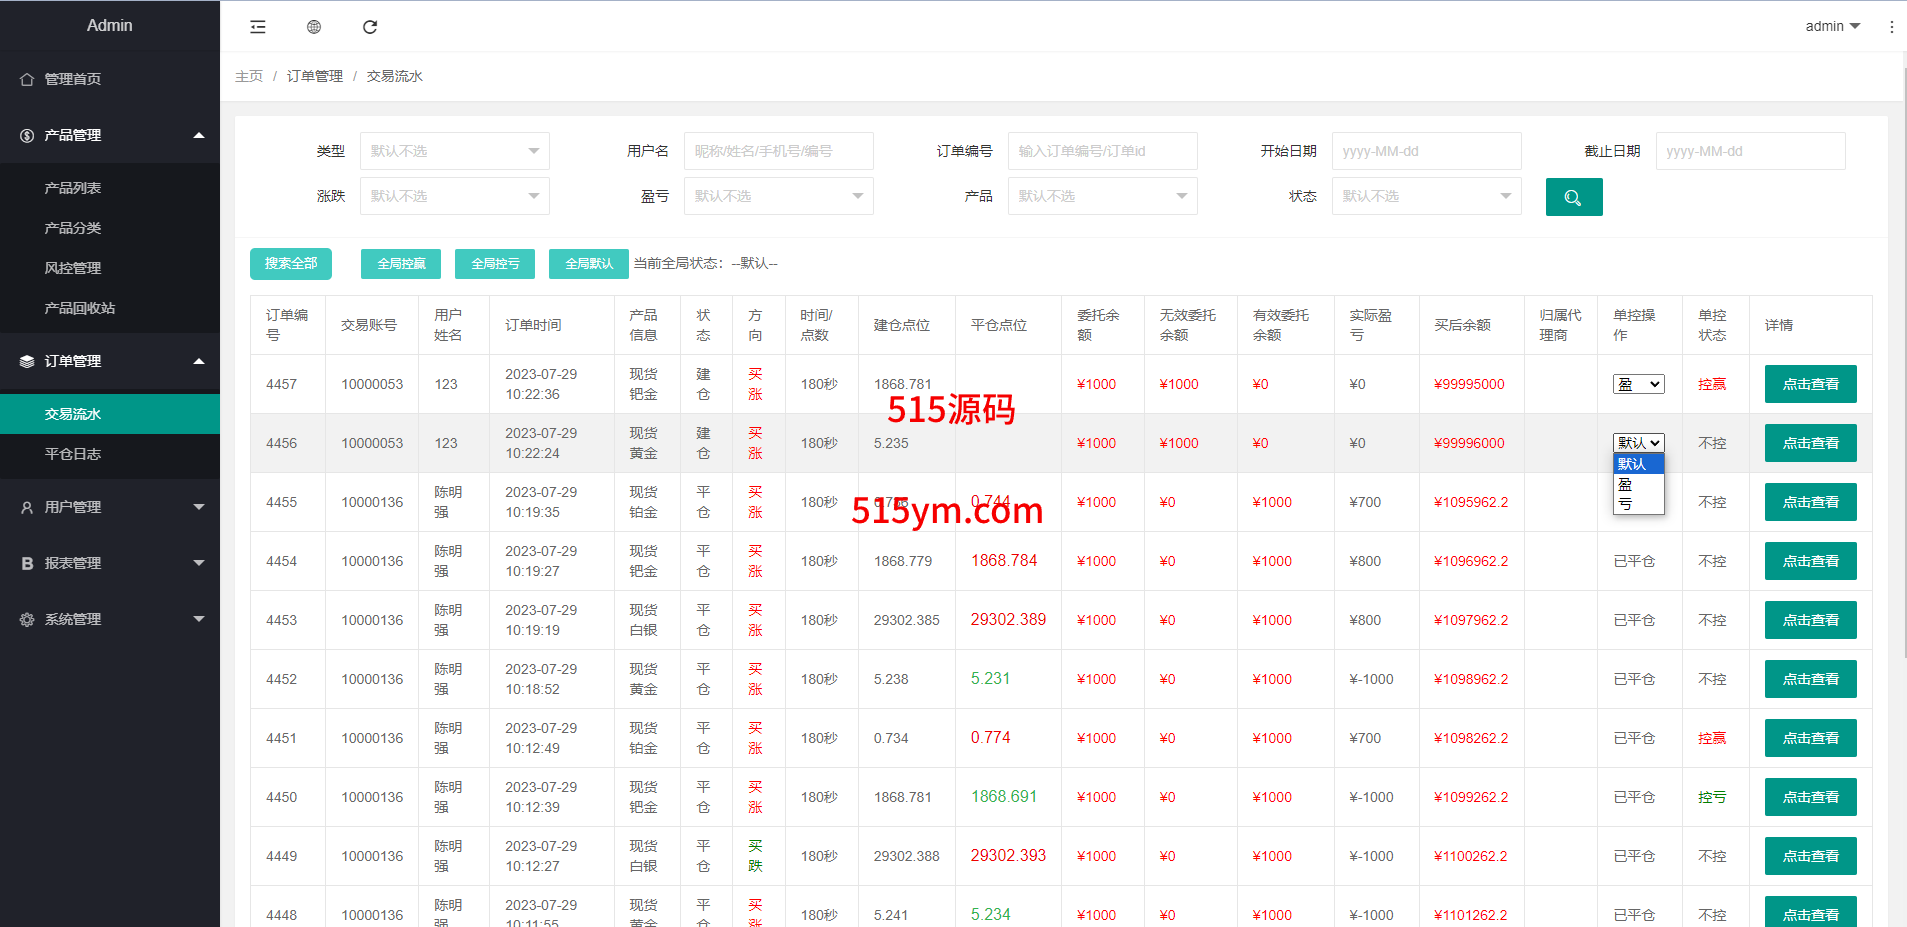Viewport: 1907px width, 927px height.
Task: Click 点击查看 for order 4457
Action: point(1810,384)
